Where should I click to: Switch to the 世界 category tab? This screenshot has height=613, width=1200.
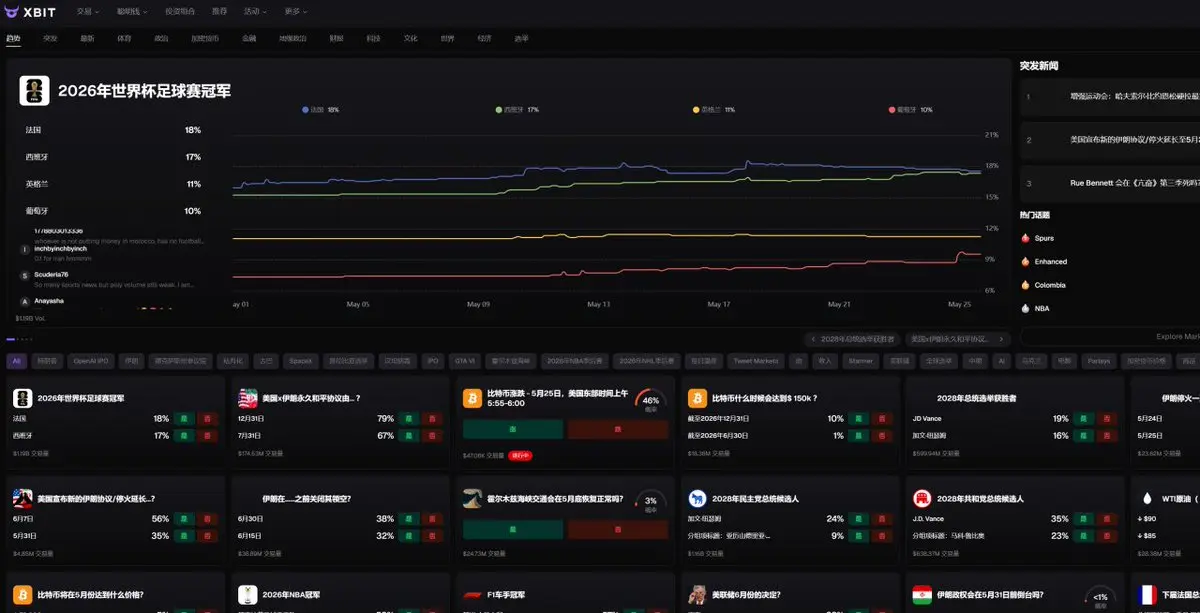[447, 38]
